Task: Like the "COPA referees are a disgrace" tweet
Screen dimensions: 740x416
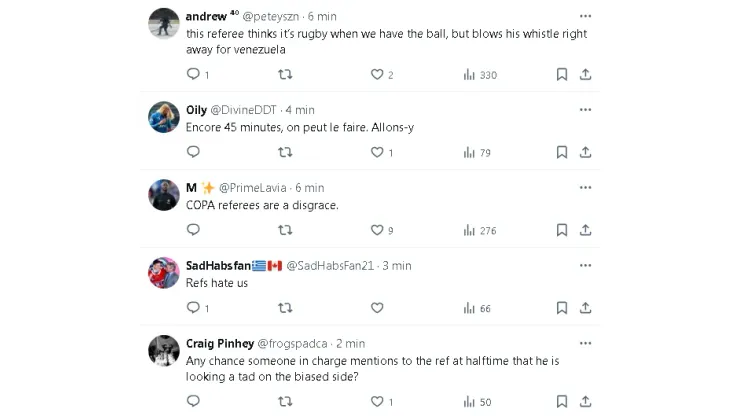Action: click(x=377, y=230)
